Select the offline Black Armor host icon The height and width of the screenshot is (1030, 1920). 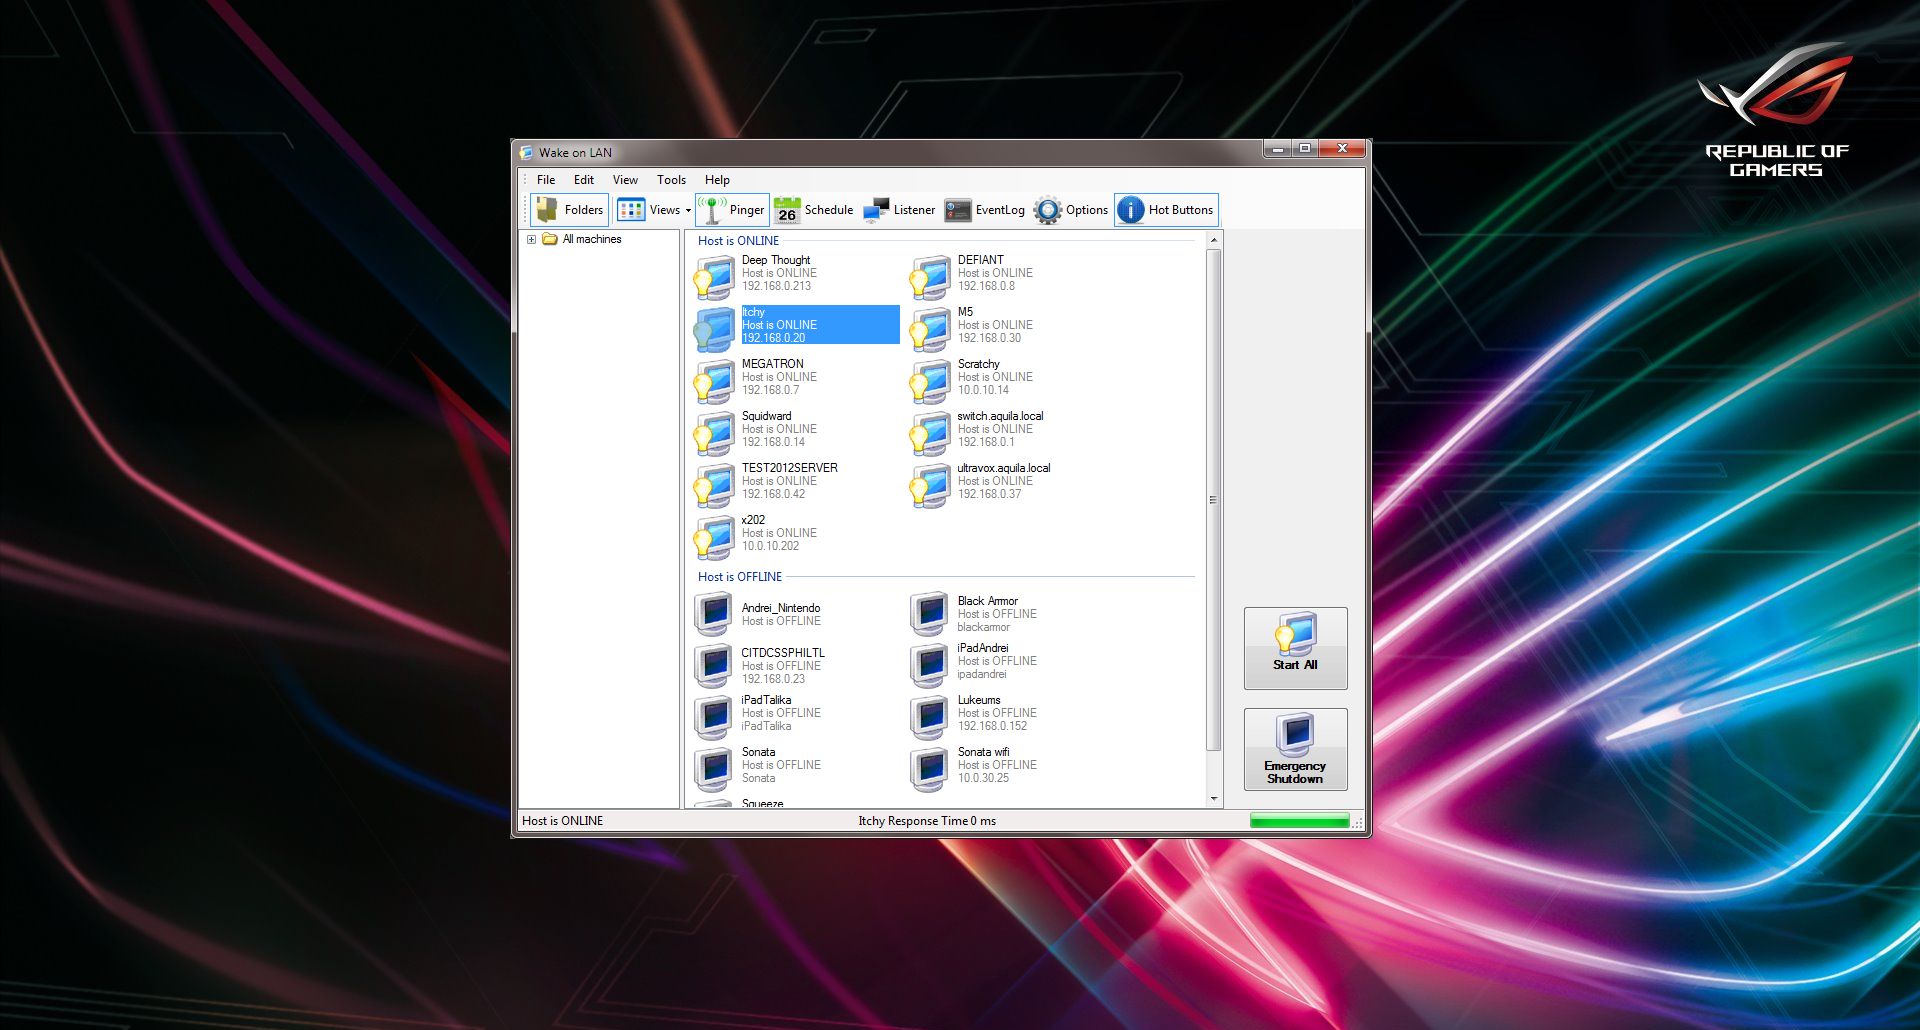[929, 613]
